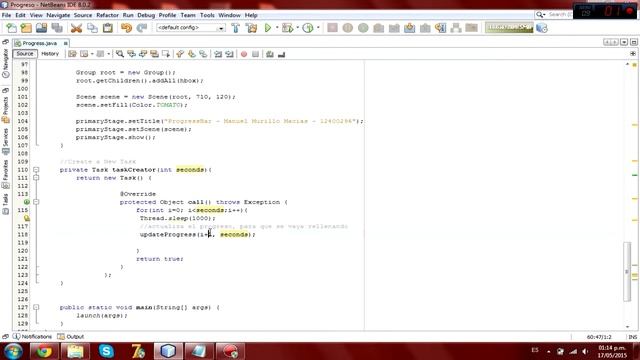Click the Comment editor toolbar icon
Viewport: 640px width, 360px height.
[270, 54]
